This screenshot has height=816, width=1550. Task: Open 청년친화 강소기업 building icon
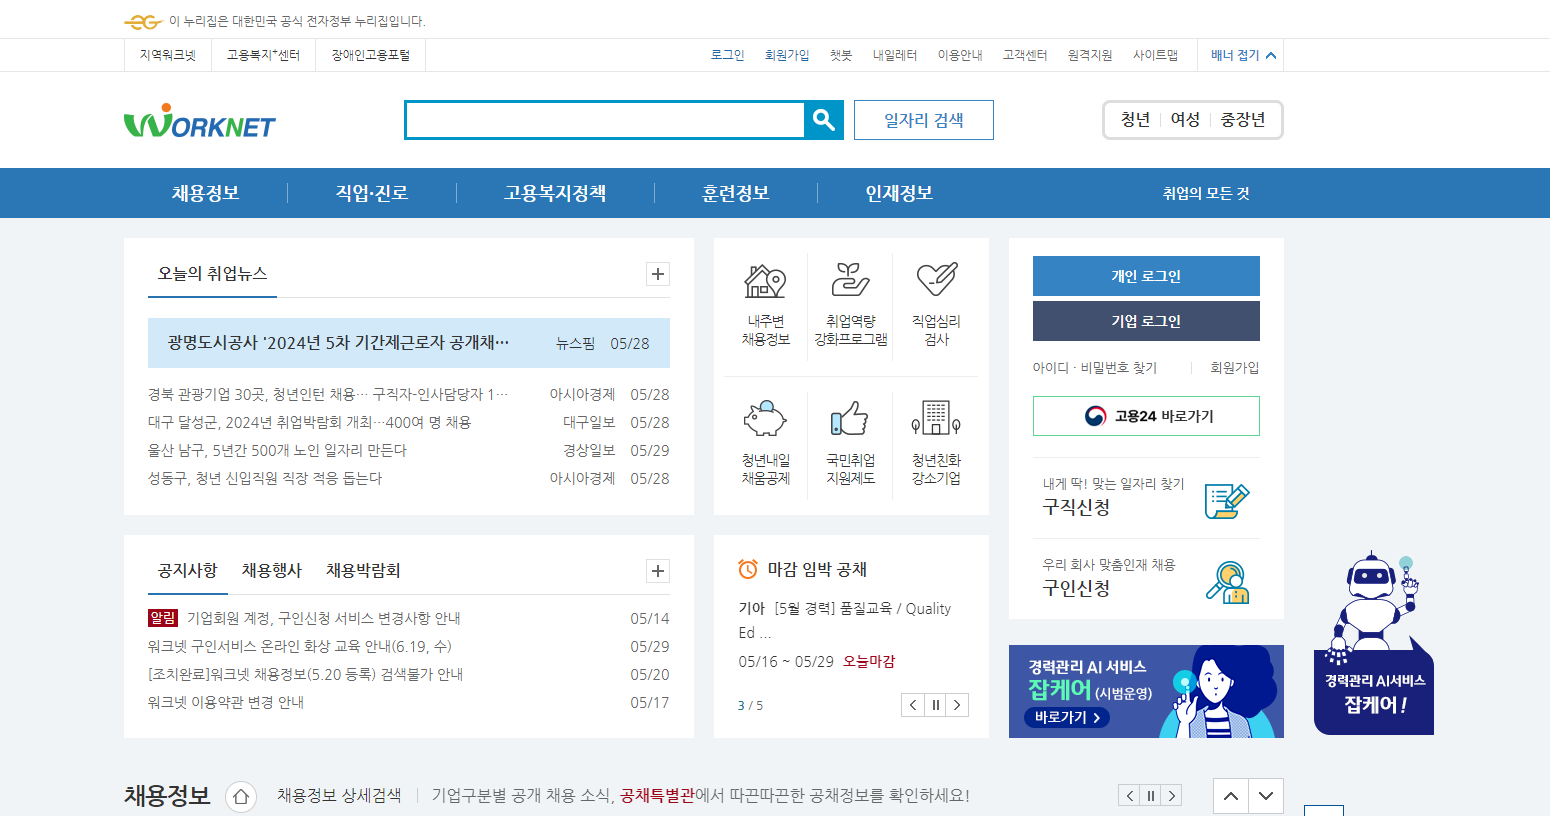click(x=937, y=417)
